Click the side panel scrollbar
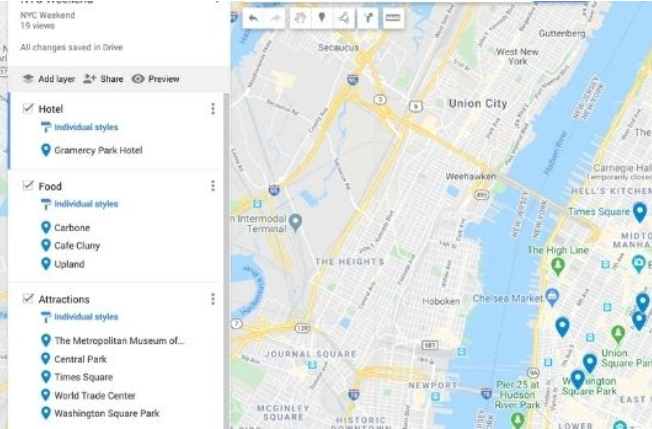Screen dimensions: 652x429 click(226, 261)
